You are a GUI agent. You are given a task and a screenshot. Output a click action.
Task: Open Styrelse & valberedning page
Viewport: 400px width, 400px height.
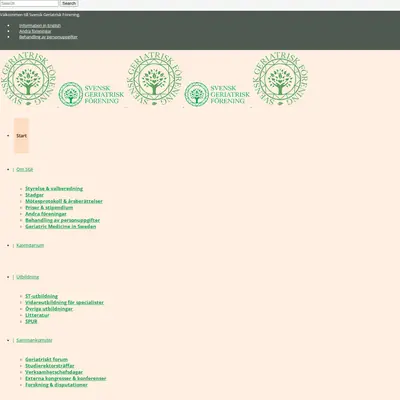54,189
